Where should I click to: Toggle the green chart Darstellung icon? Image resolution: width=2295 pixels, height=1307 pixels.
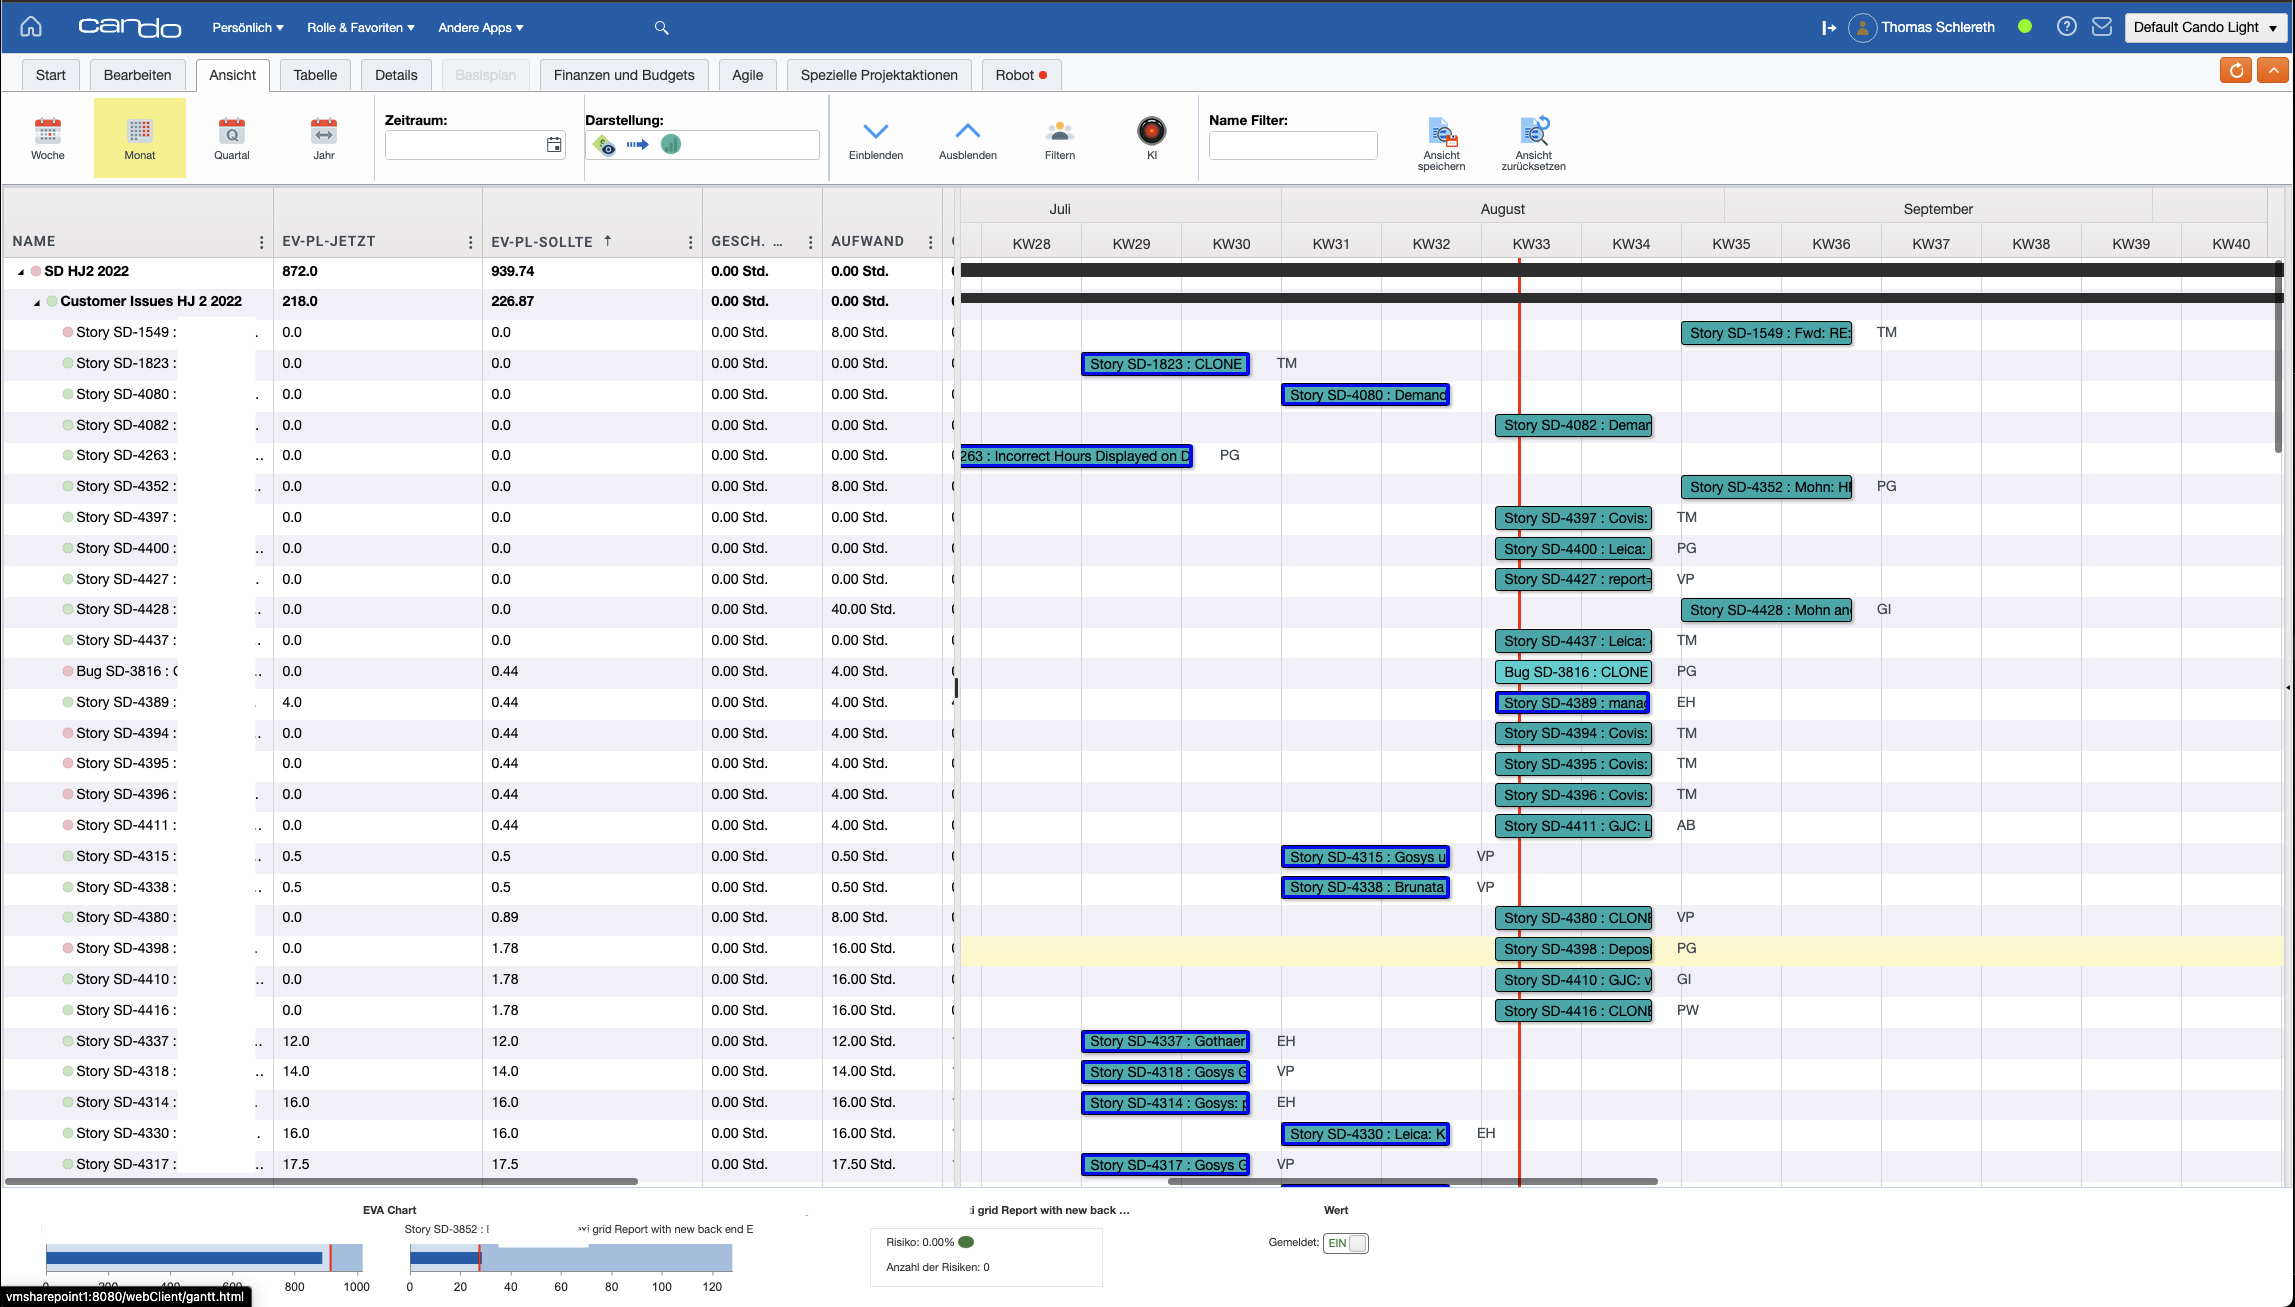pos(671,145)
